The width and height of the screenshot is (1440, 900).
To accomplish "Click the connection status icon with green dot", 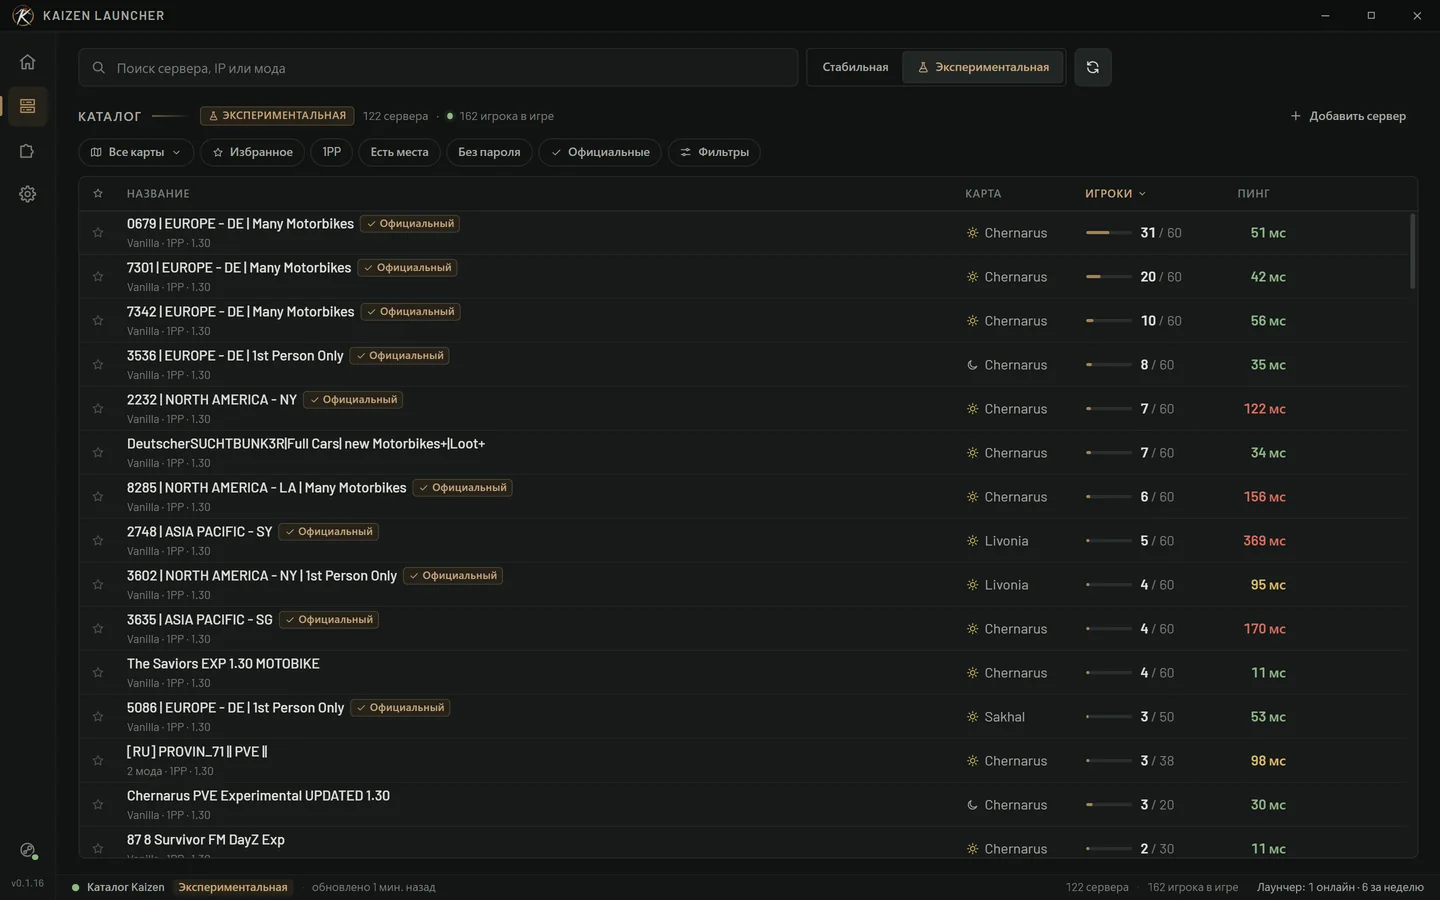I will click(x=27, y=850).
